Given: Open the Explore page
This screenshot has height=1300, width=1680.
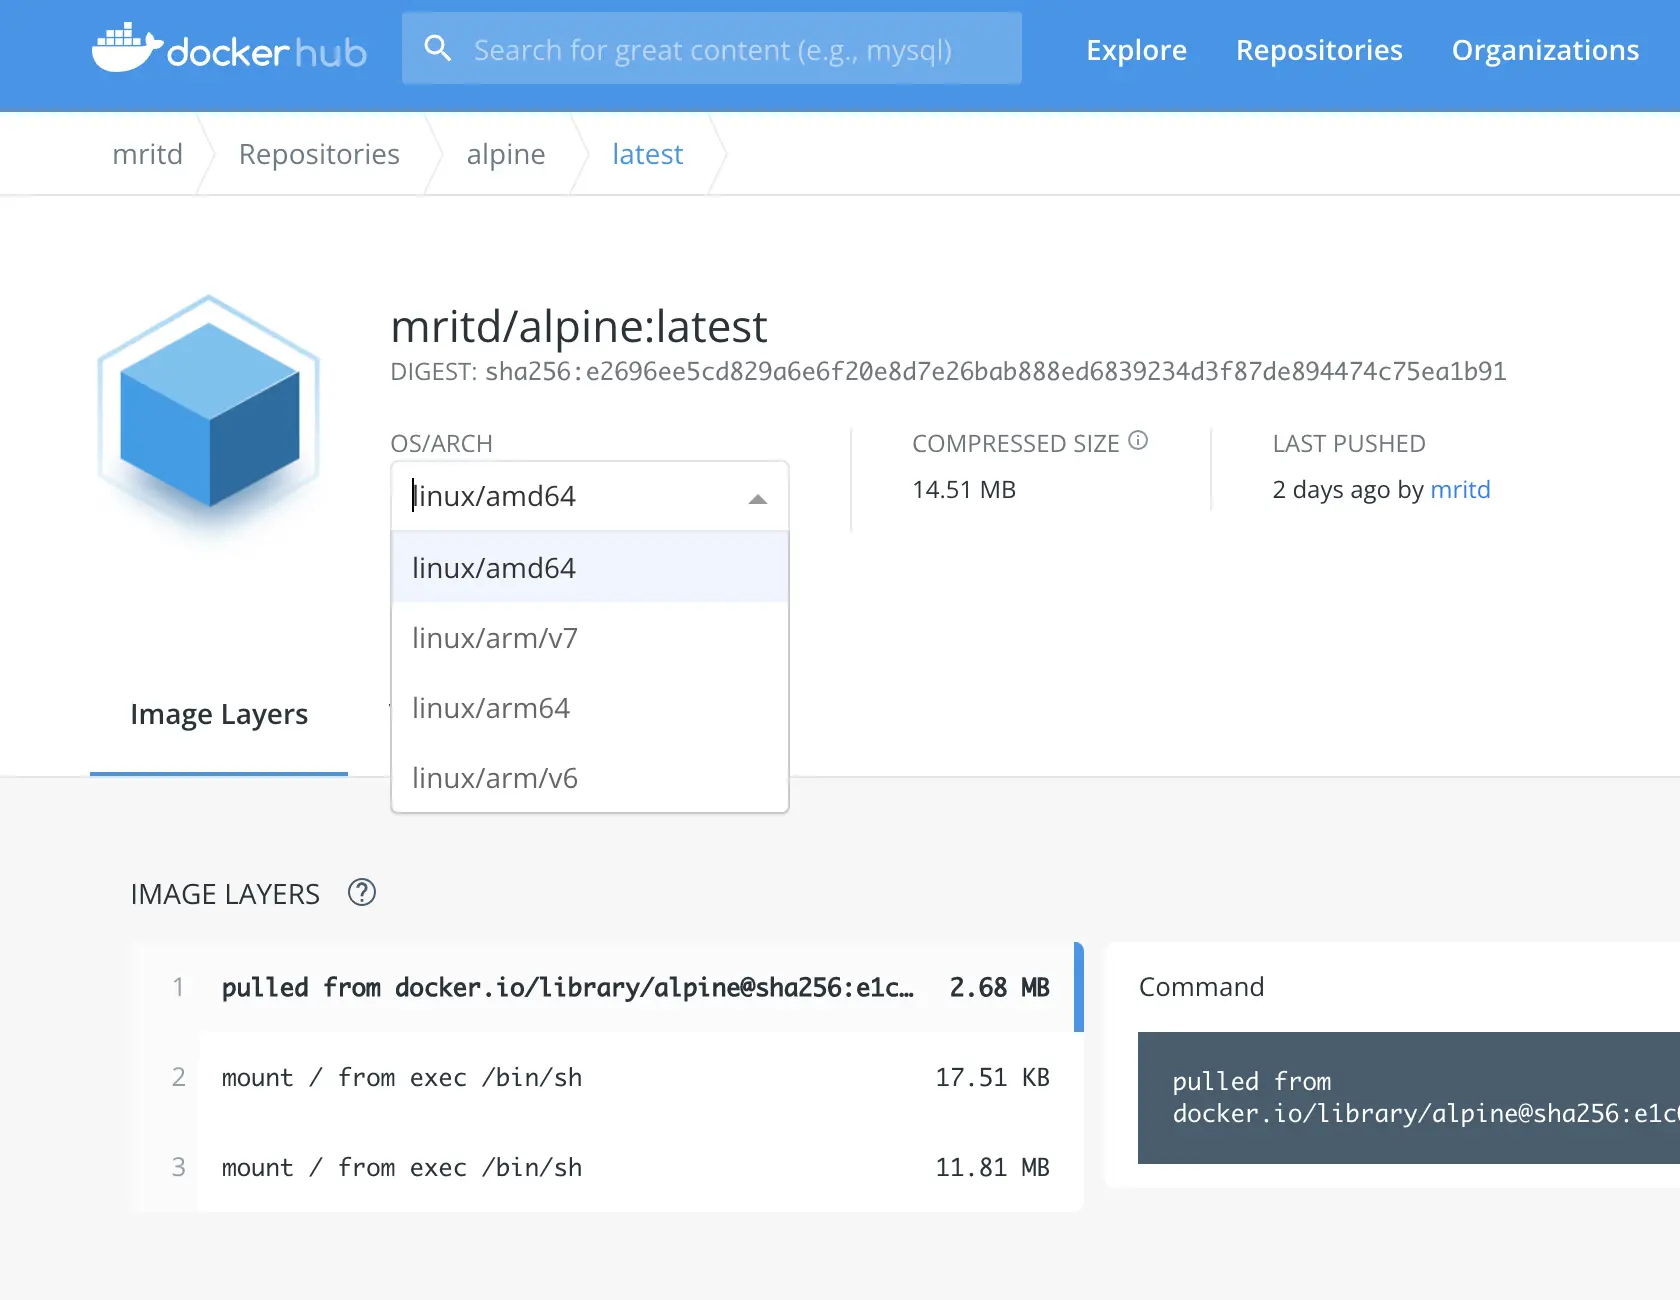Looking at the screenshot, I should coord(1137,50).
